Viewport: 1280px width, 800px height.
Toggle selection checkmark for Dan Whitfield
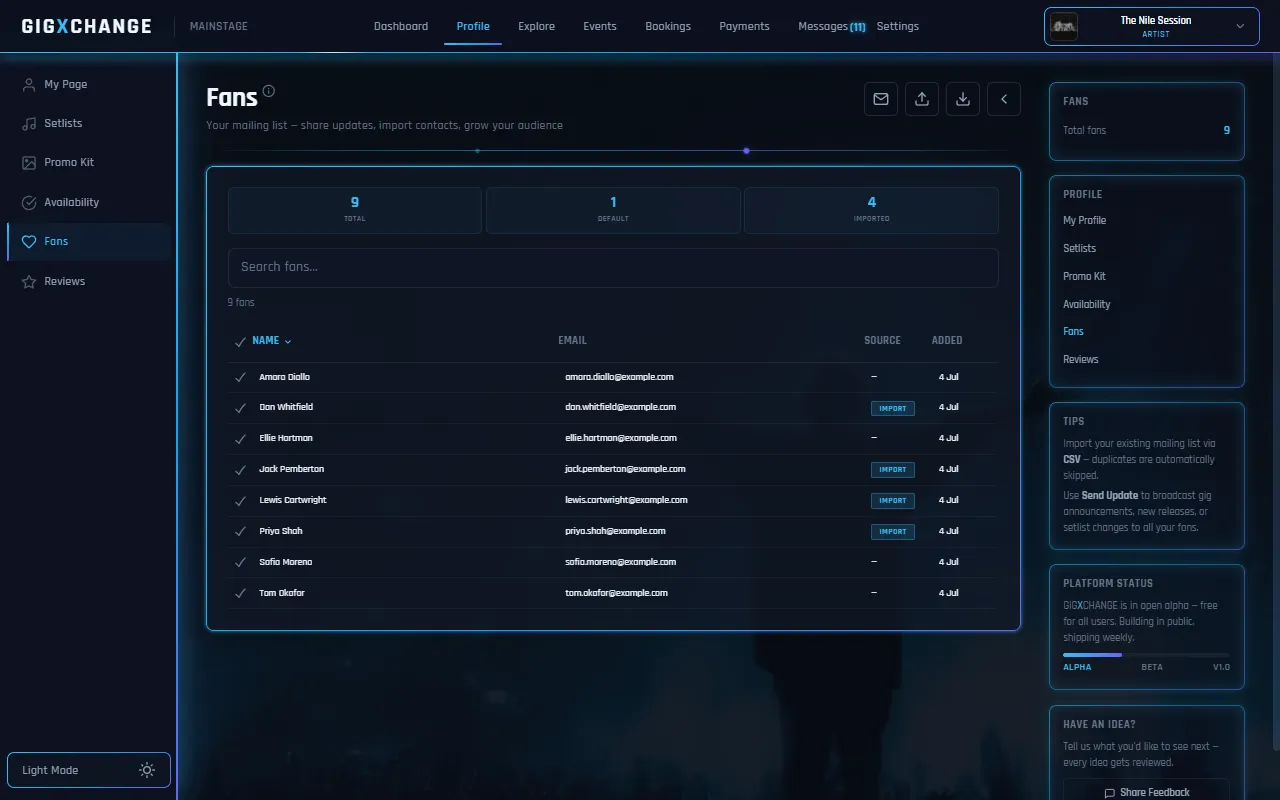pos(240,408)
